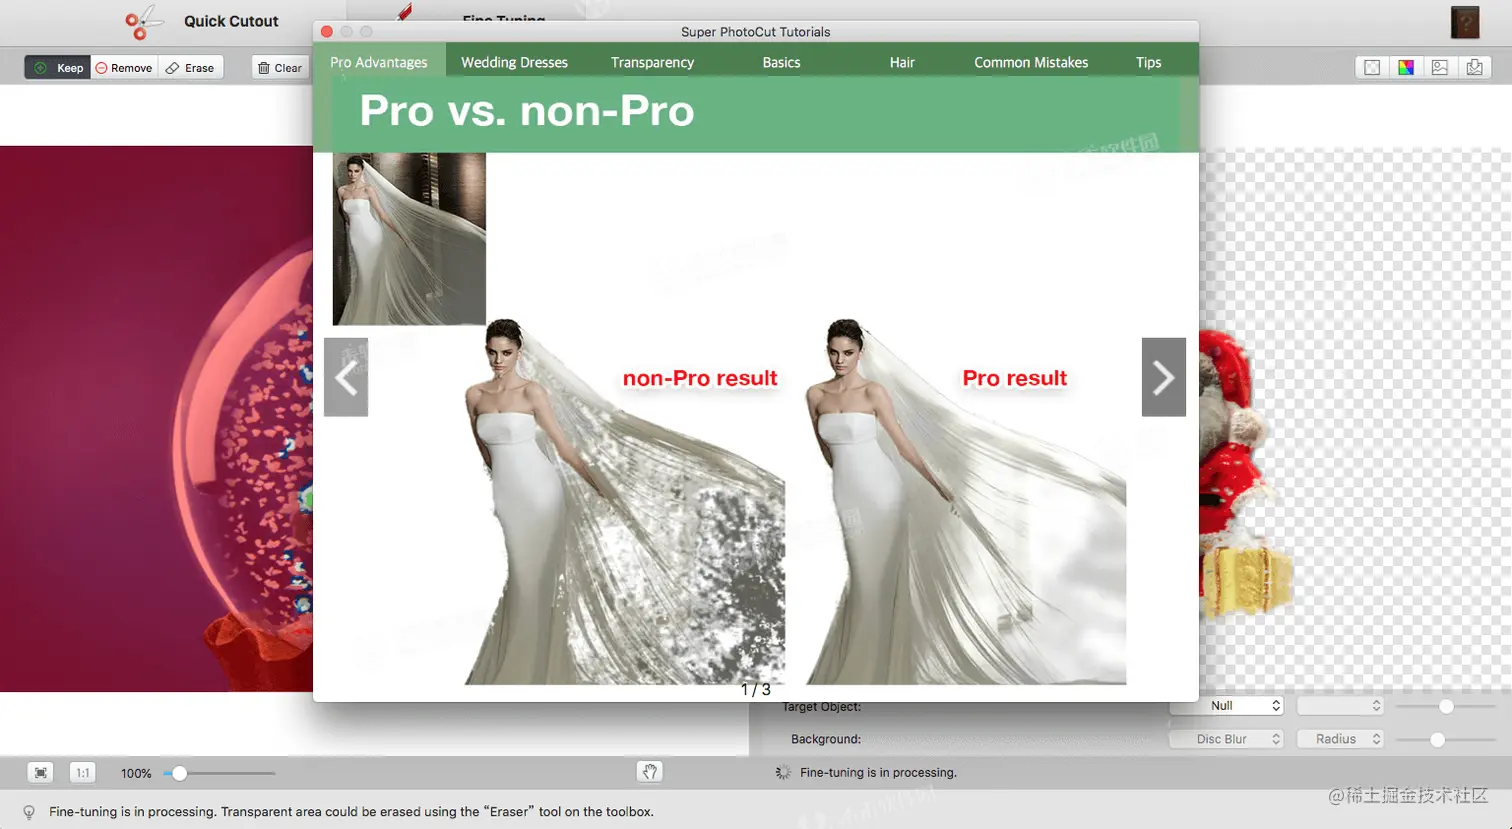Click the Clear button with trash icon
The width and height of the screenshot is (1512, 829).
[x=279, y=68]
